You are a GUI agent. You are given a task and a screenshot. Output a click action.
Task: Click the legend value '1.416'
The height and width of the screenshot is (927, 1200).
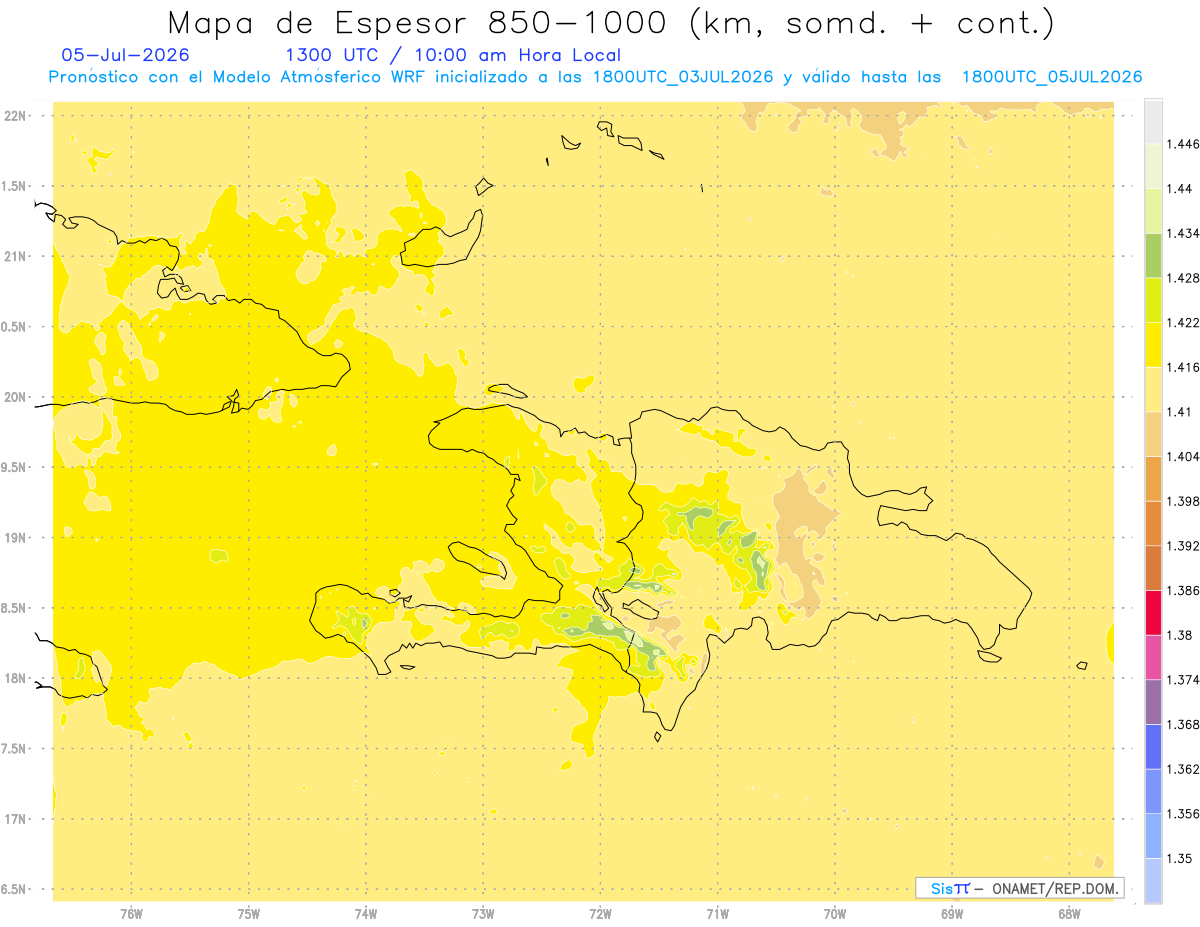pos(1184,367)
